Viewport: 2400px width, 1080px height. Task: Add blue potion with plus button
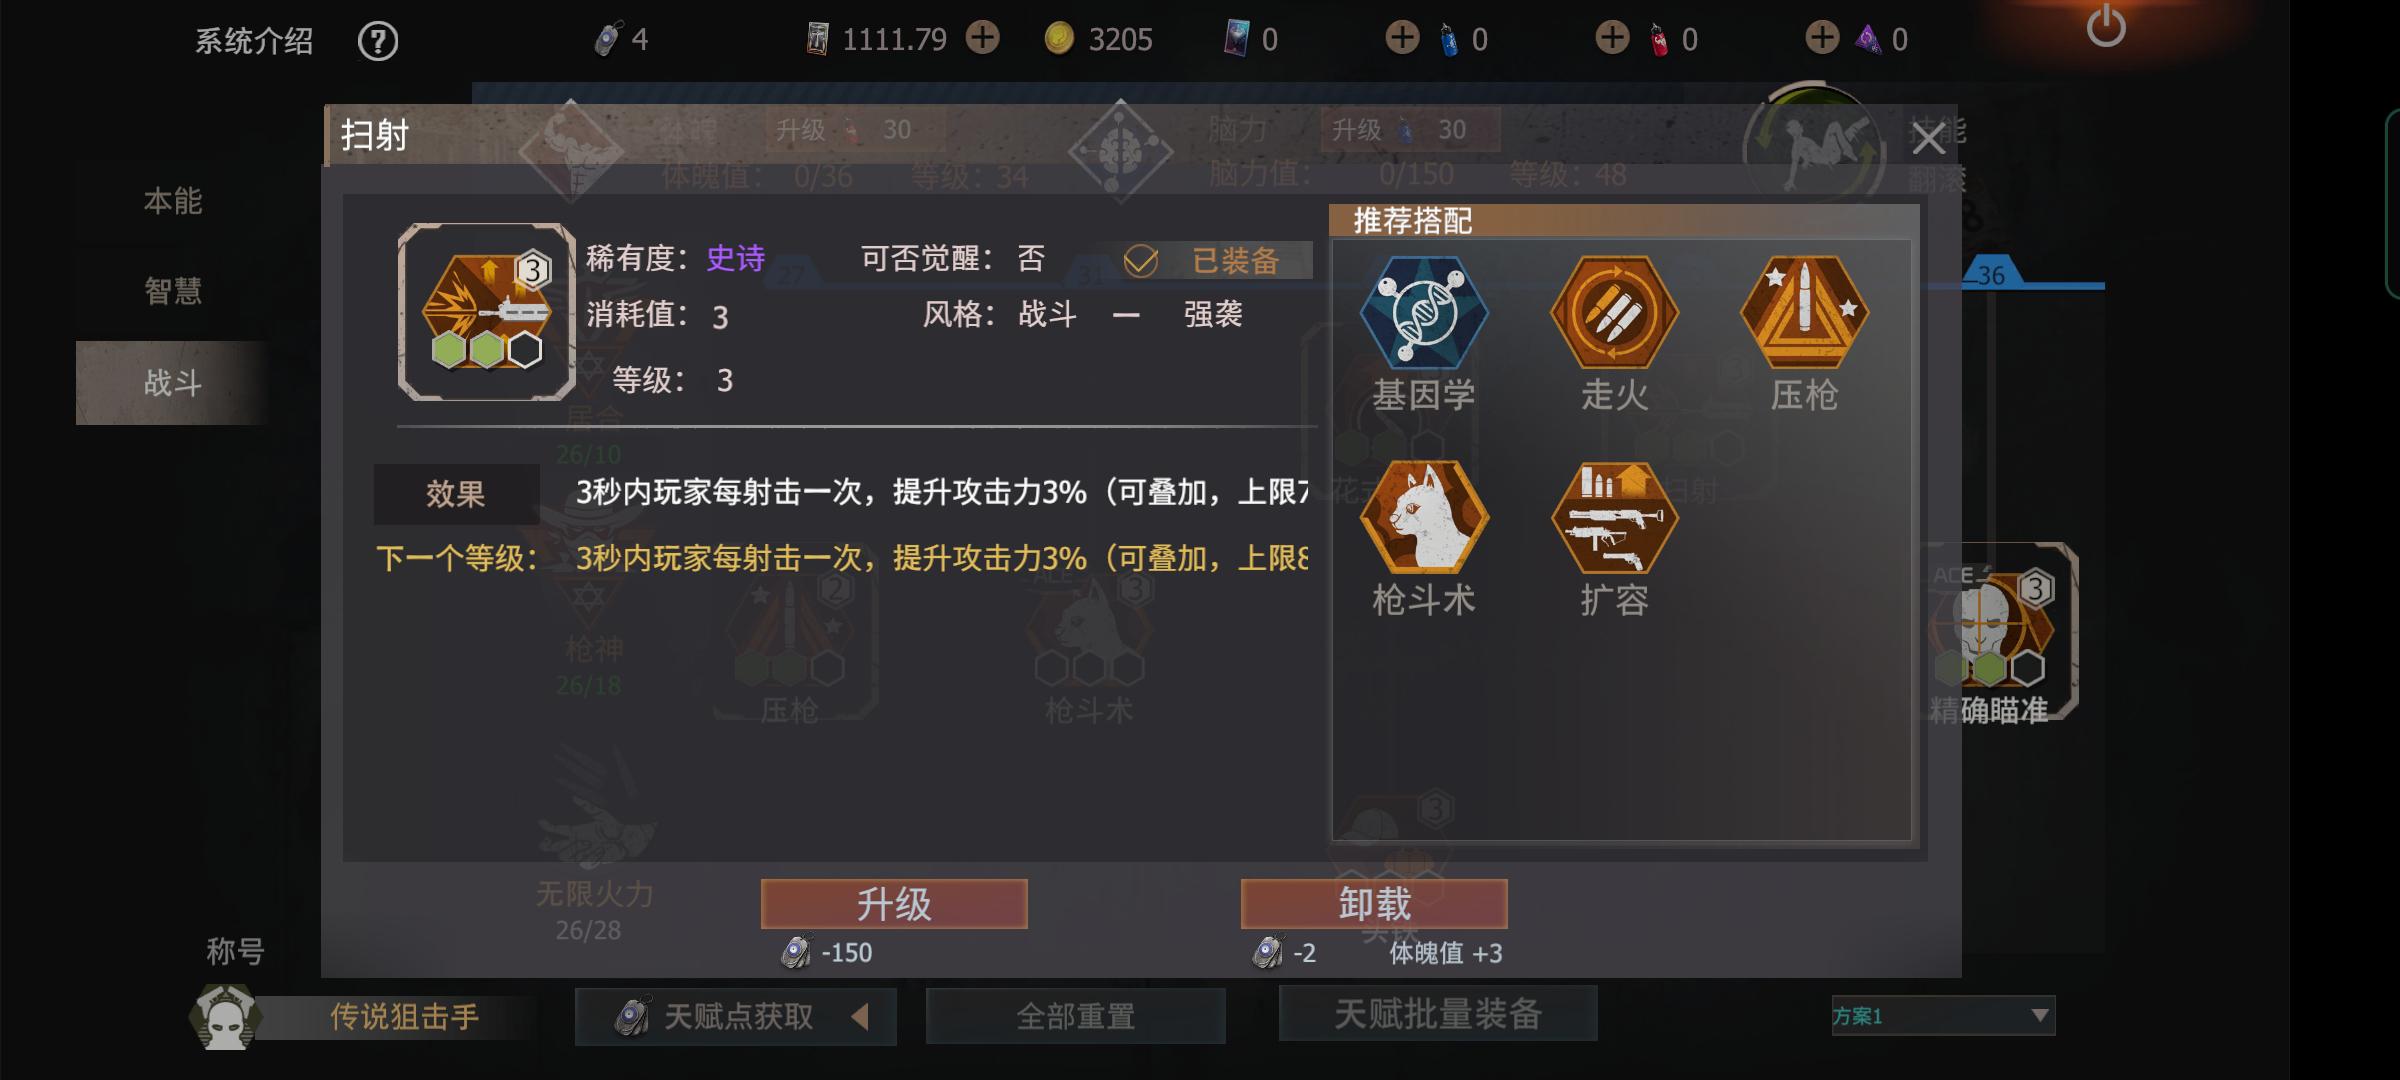point(1402,38)
